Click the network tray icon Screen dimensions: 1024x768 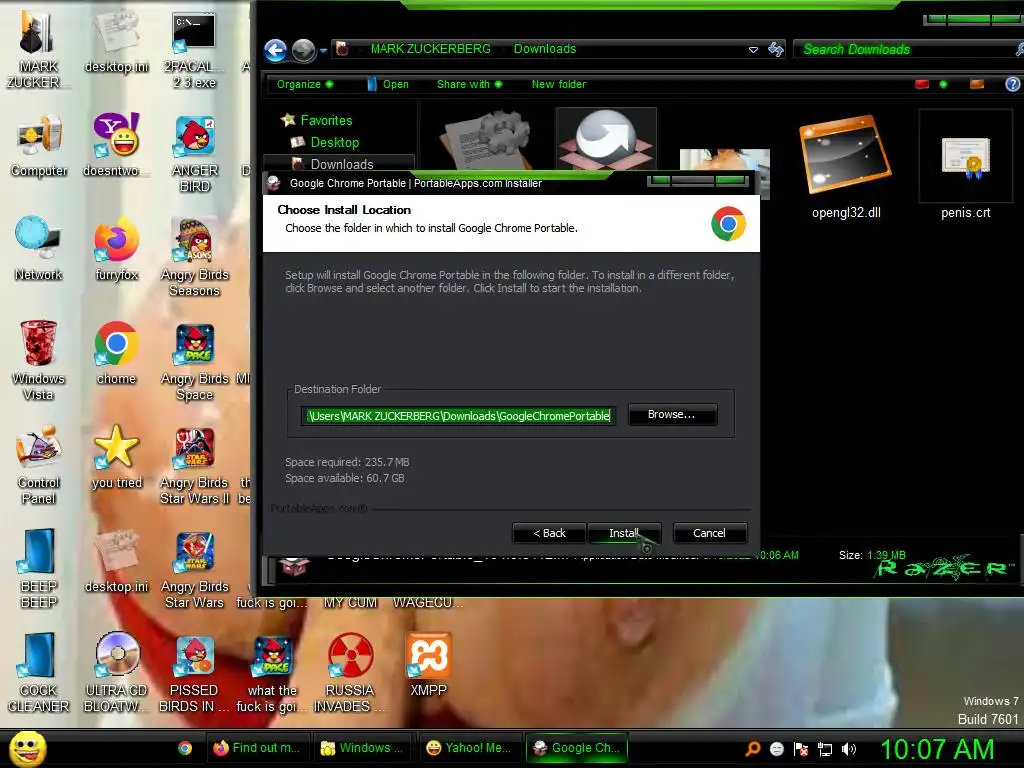[x=825, y=749]
